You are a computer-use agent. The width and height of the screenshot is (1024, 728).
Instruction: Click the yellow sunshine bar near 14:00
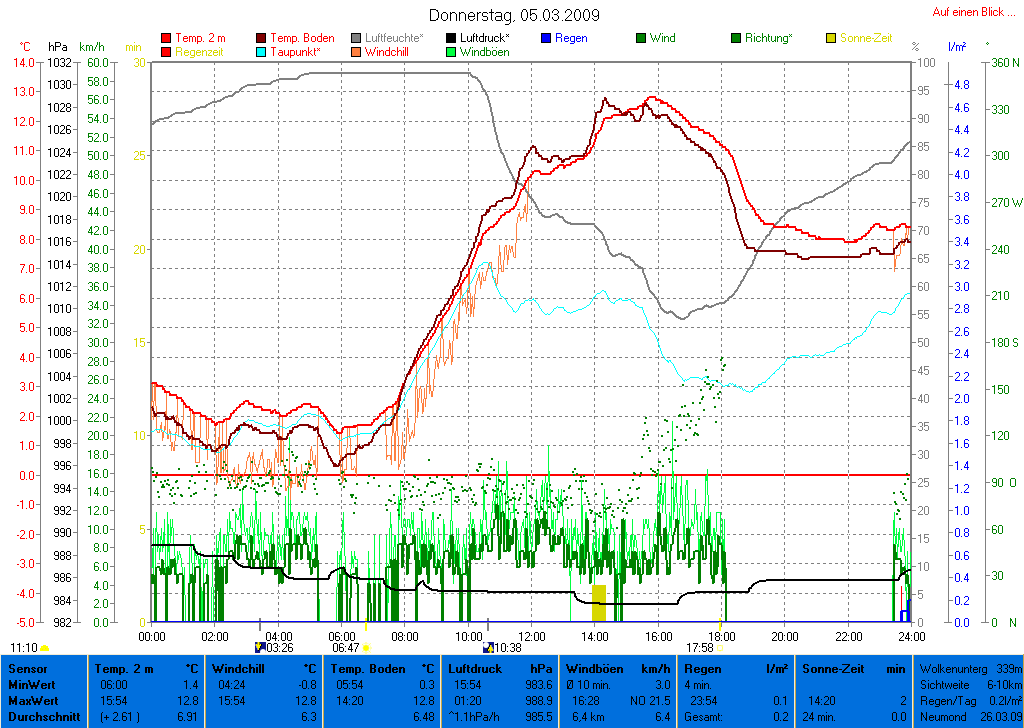pyautogui.click(x=598, y=603)
